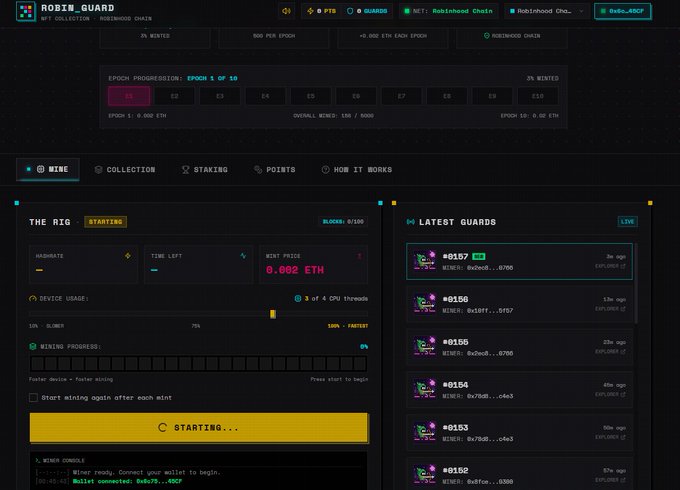Click guard #0156 thumbnail
Viewport: 680px width, 490px height.
coord(425,304)
